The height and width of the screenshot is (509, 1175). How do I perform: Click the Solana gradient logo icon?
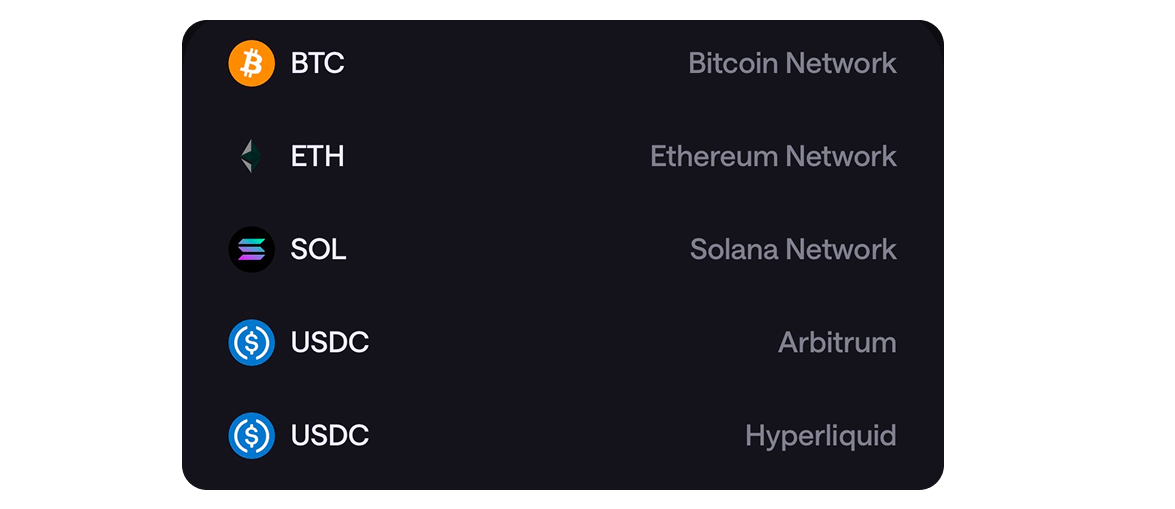(251, 249)
